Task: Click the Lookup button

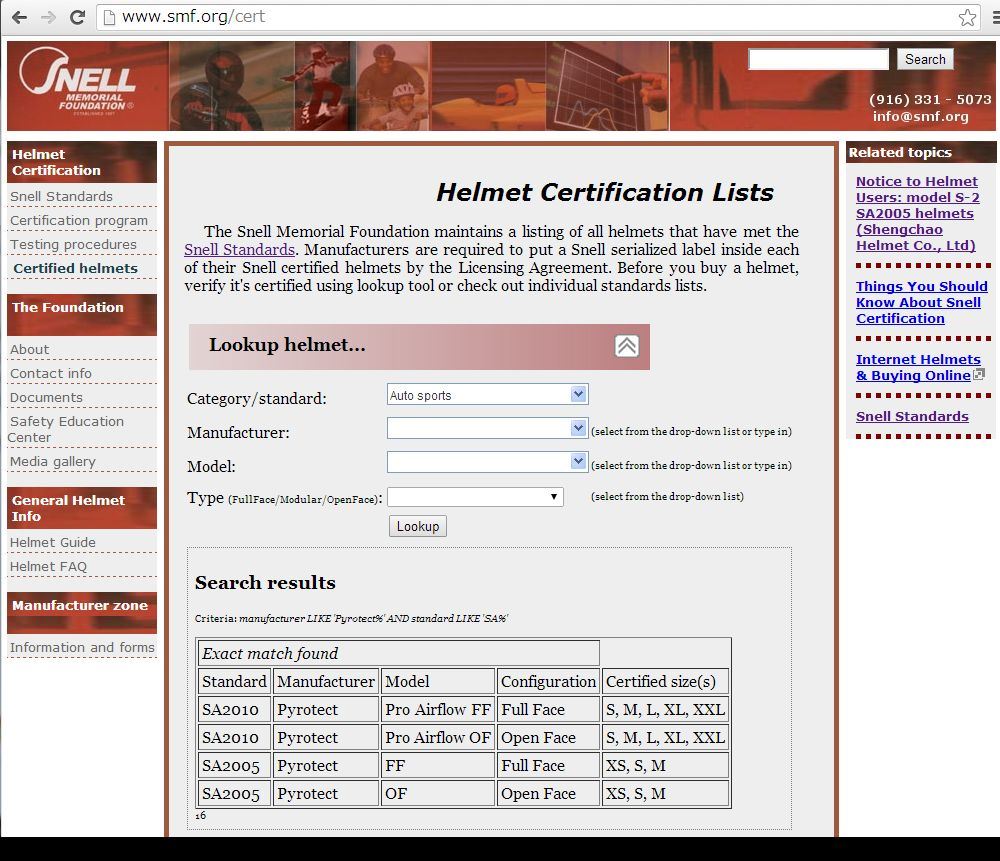Action: click(x=418, y=526)
